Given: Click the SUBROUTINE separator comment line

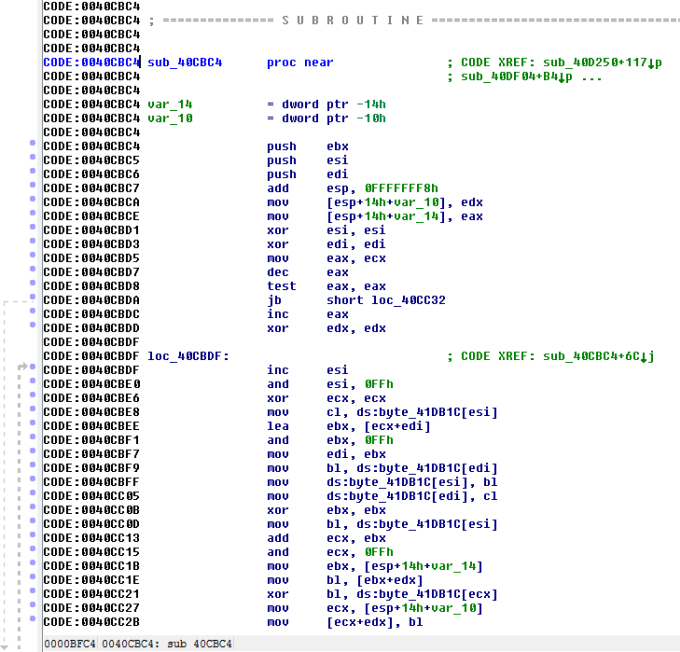Looking at the screenshot, I should pyautogui.click(x=414, y=20).
